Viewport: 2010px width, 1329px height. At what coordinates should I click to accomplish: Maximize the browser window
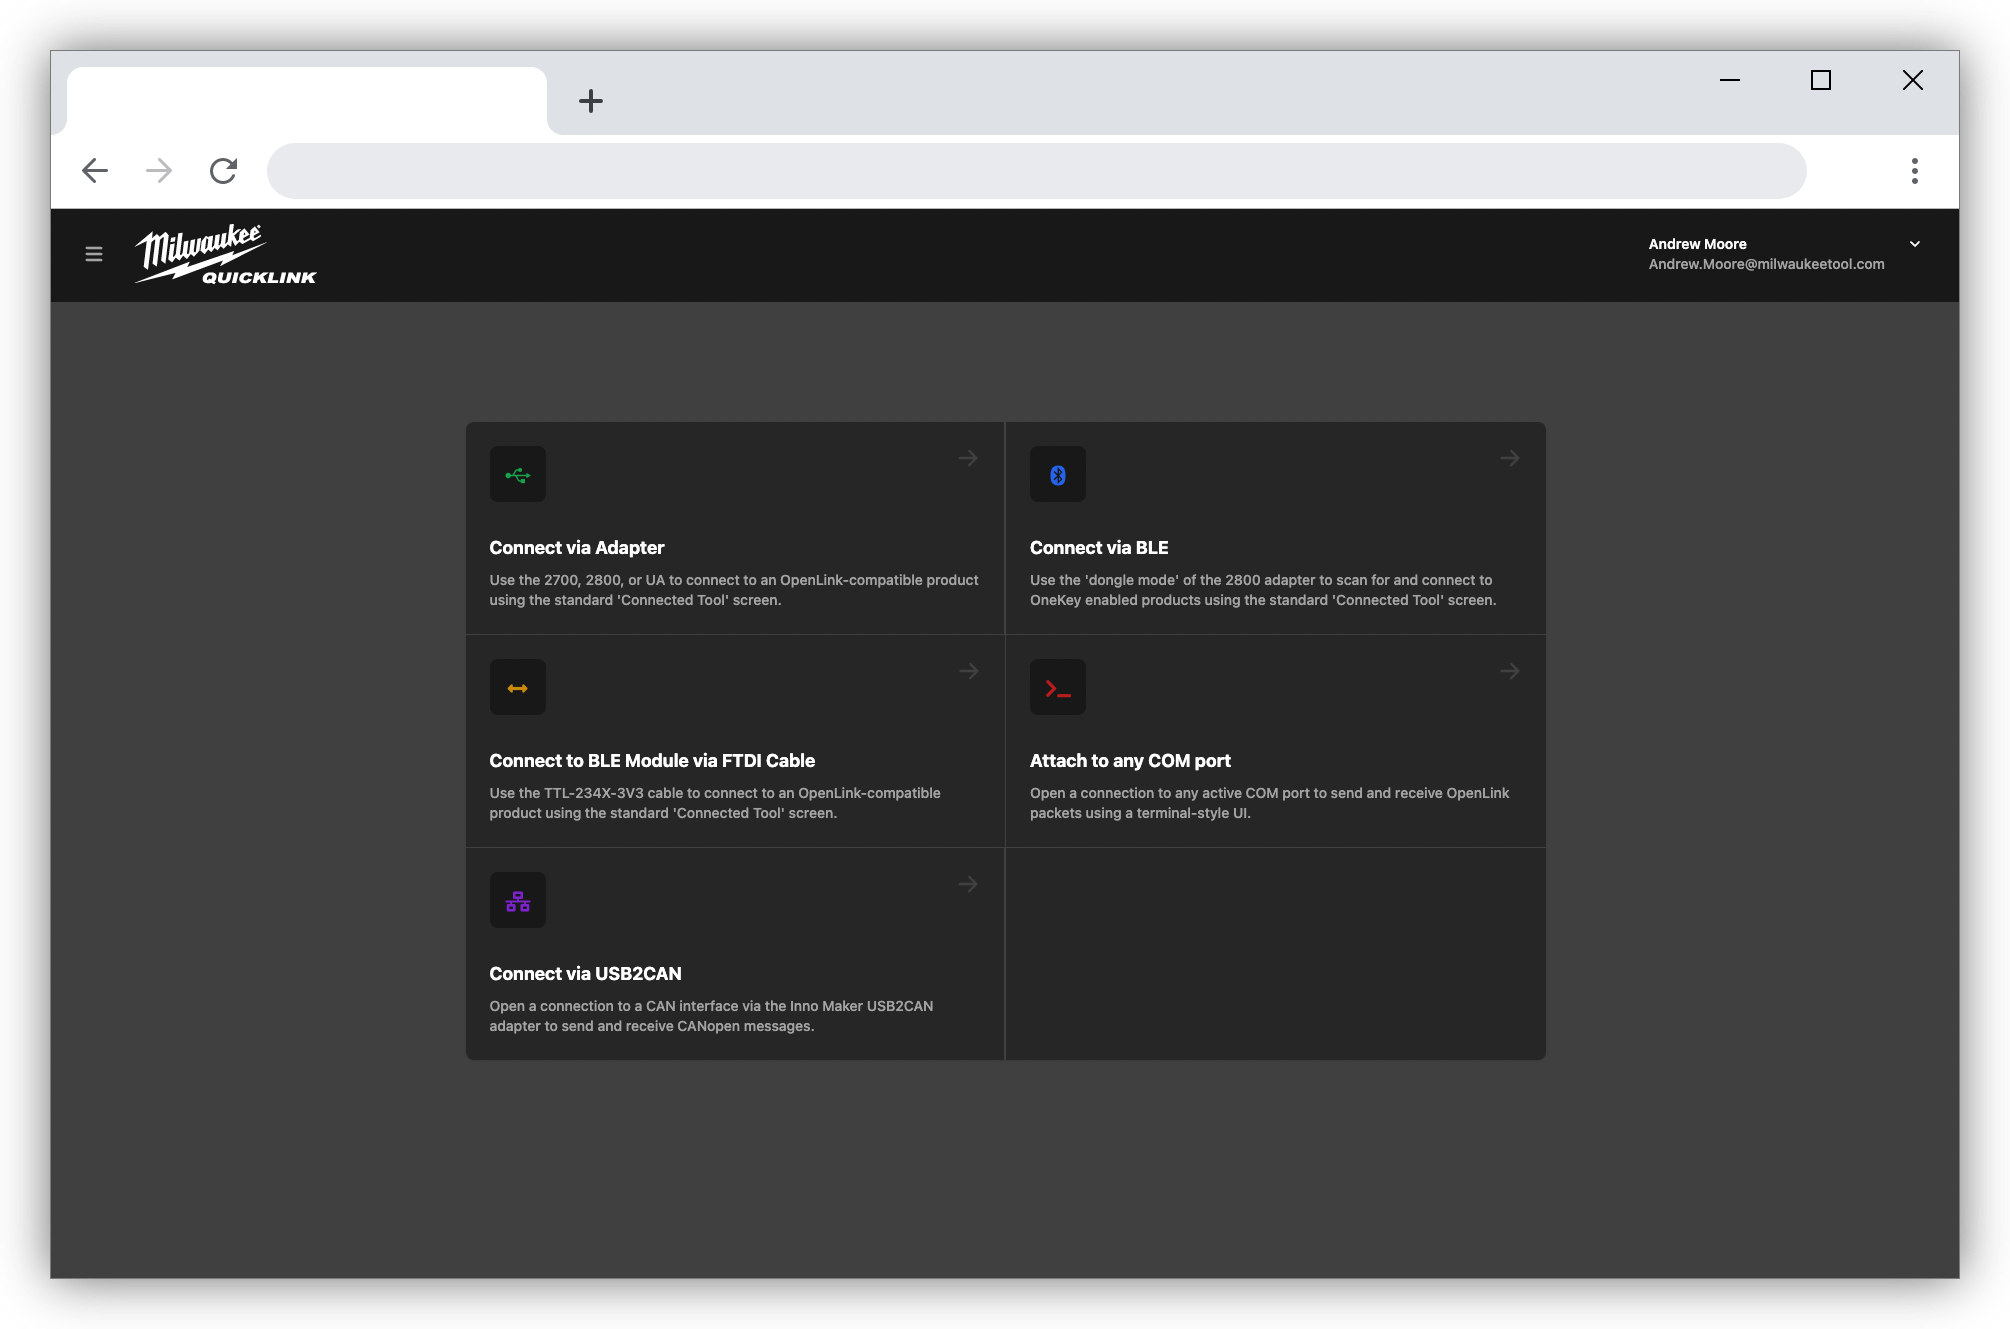(x=1821, y=80)
